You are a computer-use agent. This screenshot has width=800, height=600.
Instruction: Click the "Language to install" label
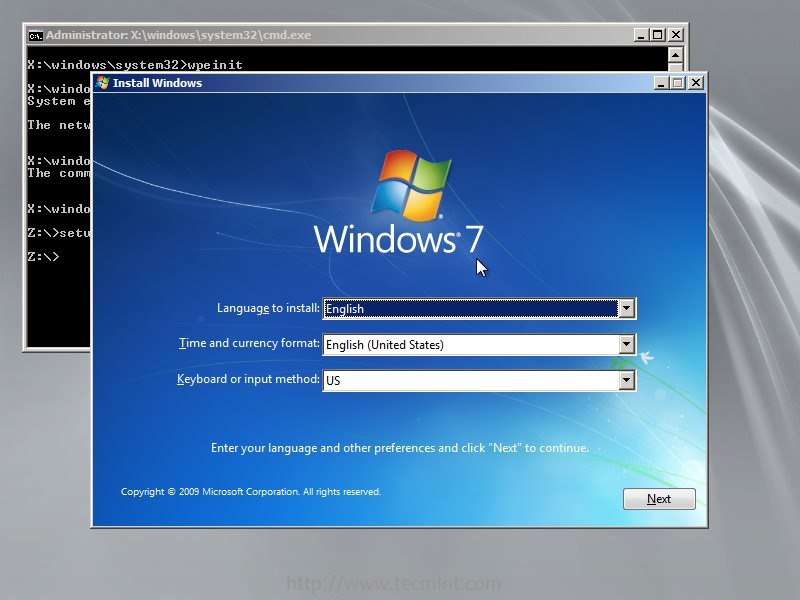(268, 308)
